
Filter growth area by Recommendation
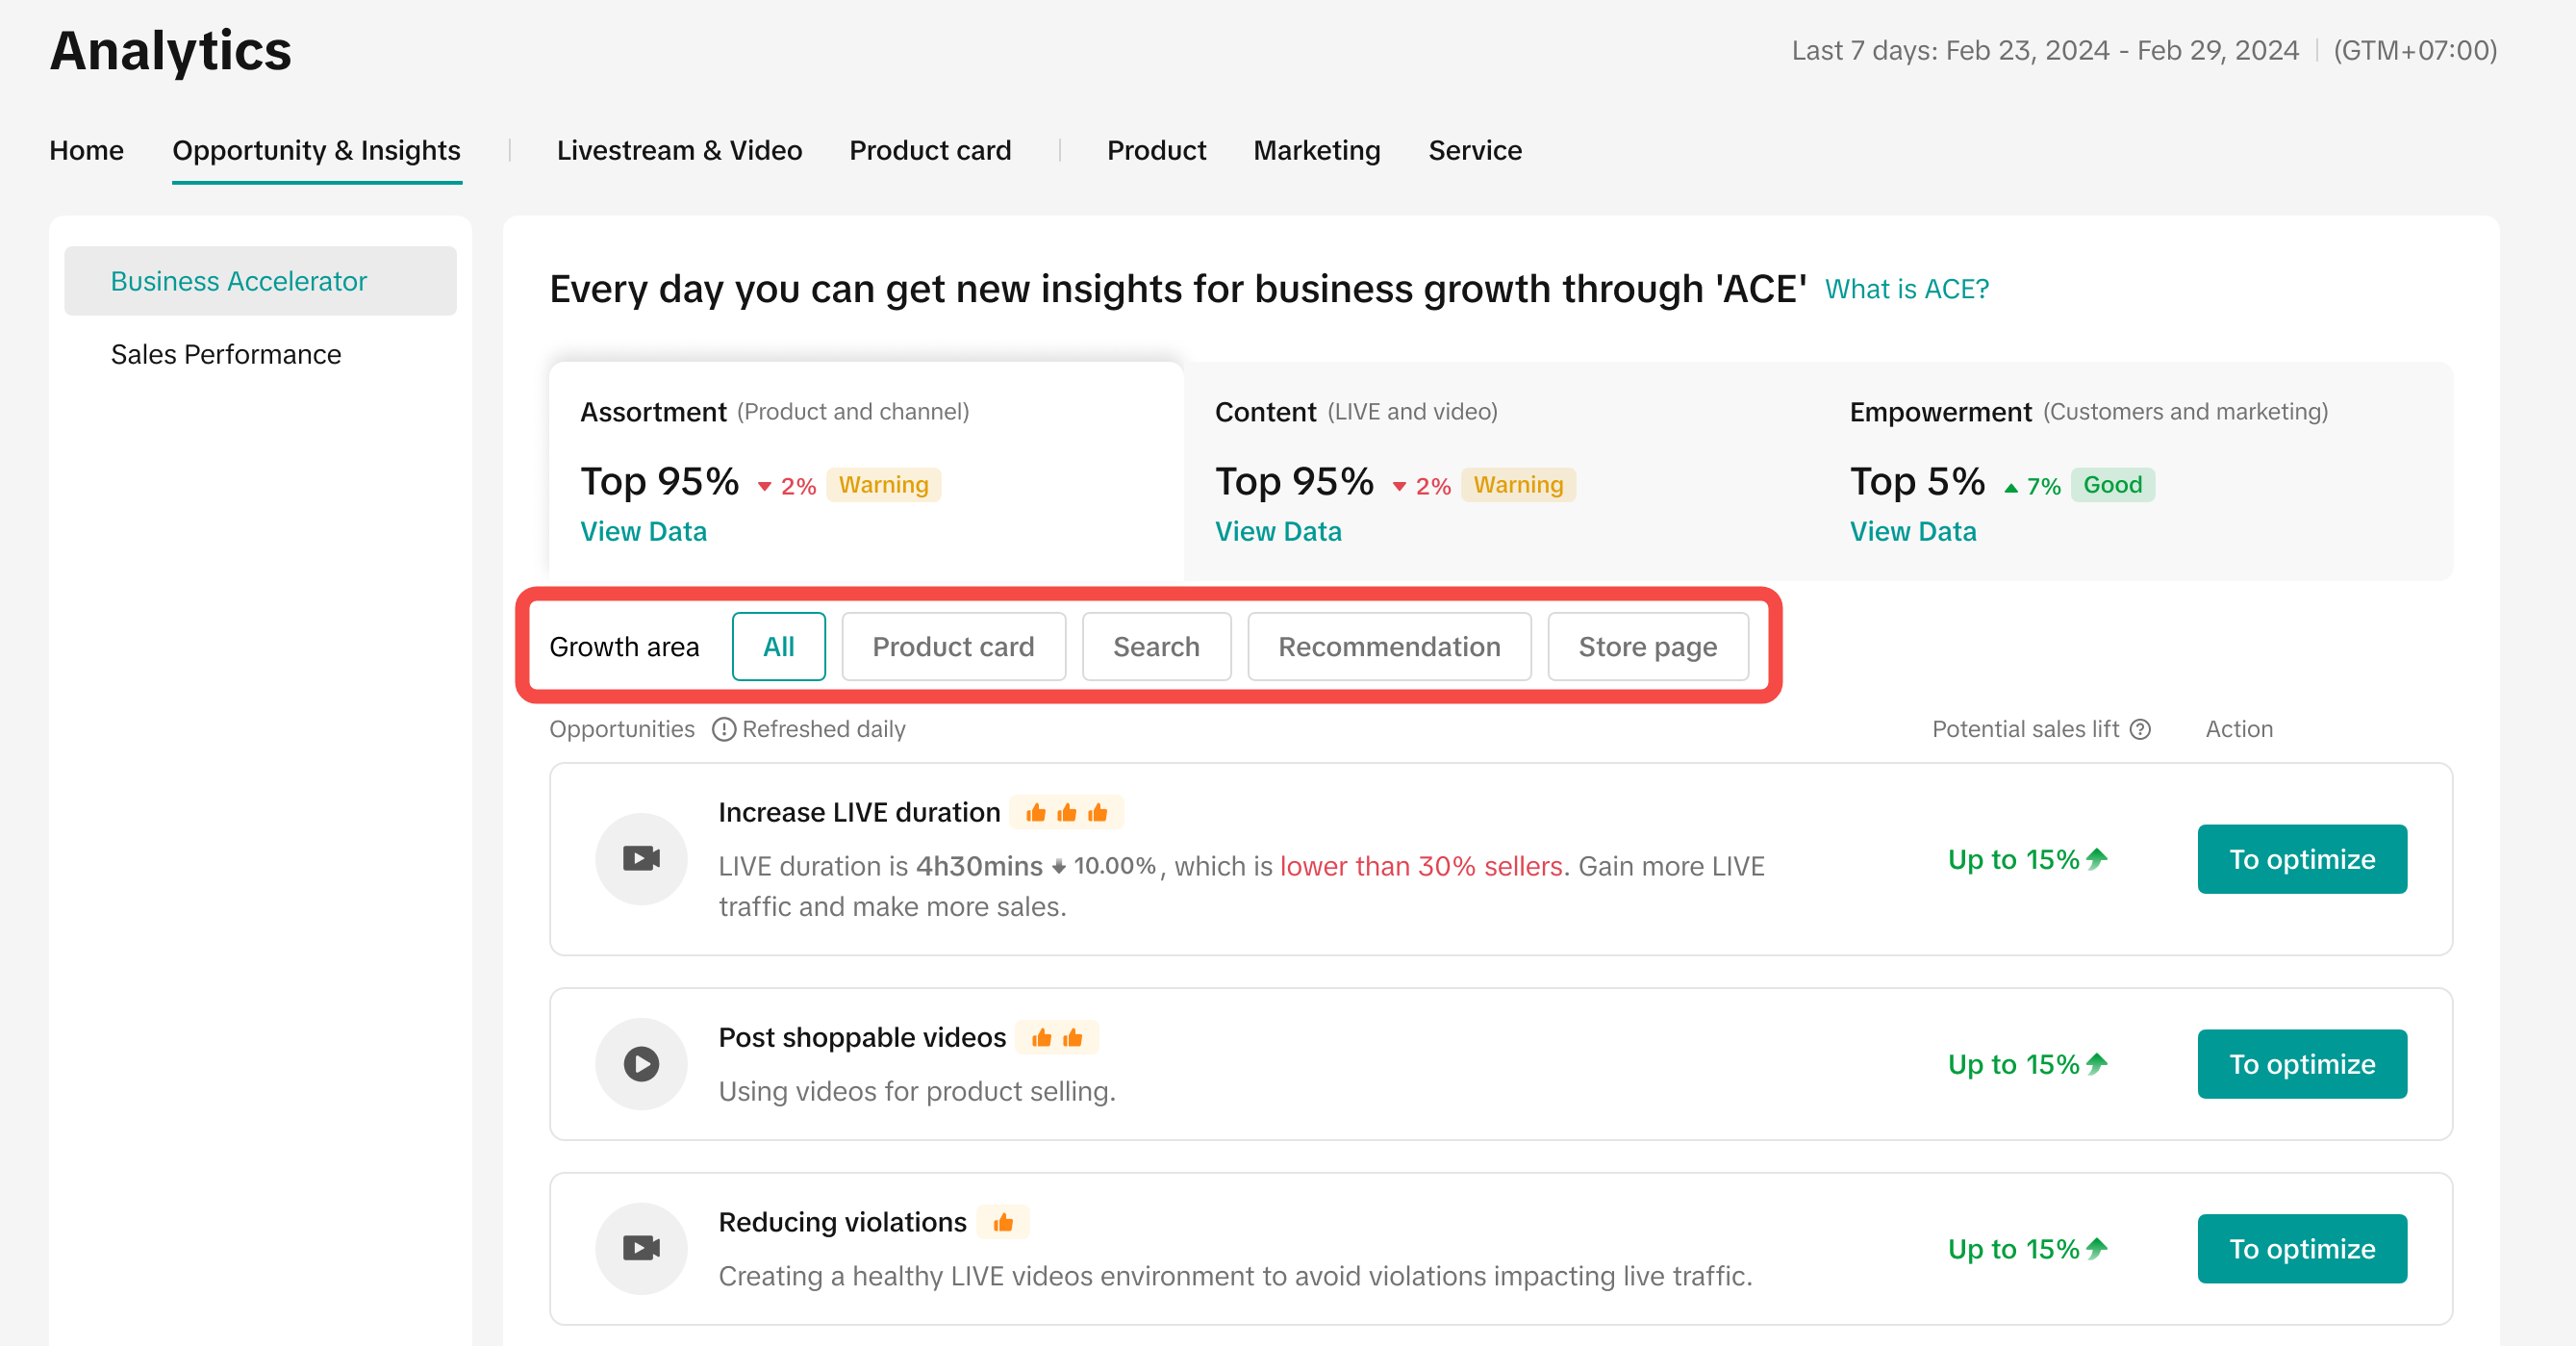click(x=1388, y=646)
